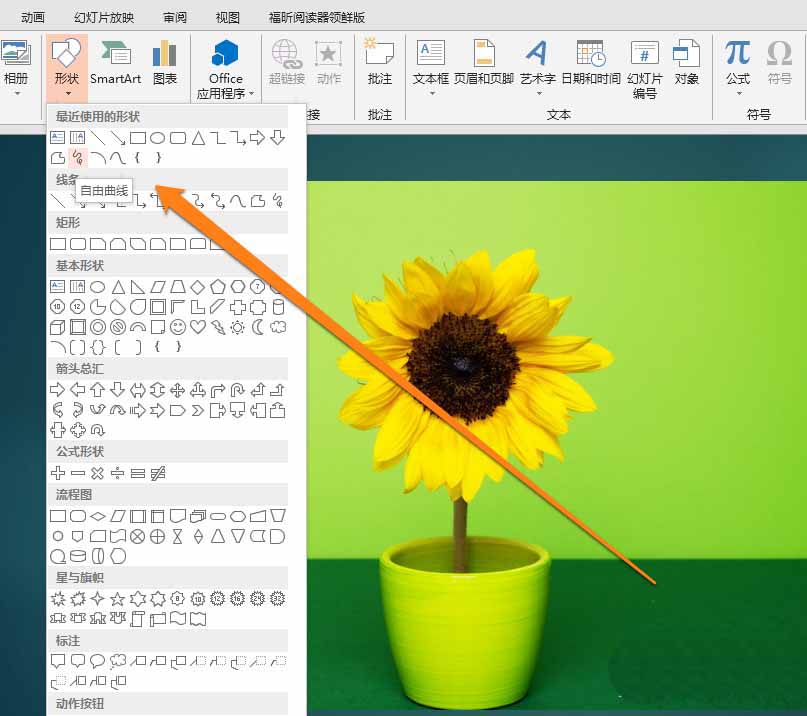The width and height of the screenshot is (807, 716).
Task: Select the freeform scribble shape in recent shapes
Action: tap(78, 158)
